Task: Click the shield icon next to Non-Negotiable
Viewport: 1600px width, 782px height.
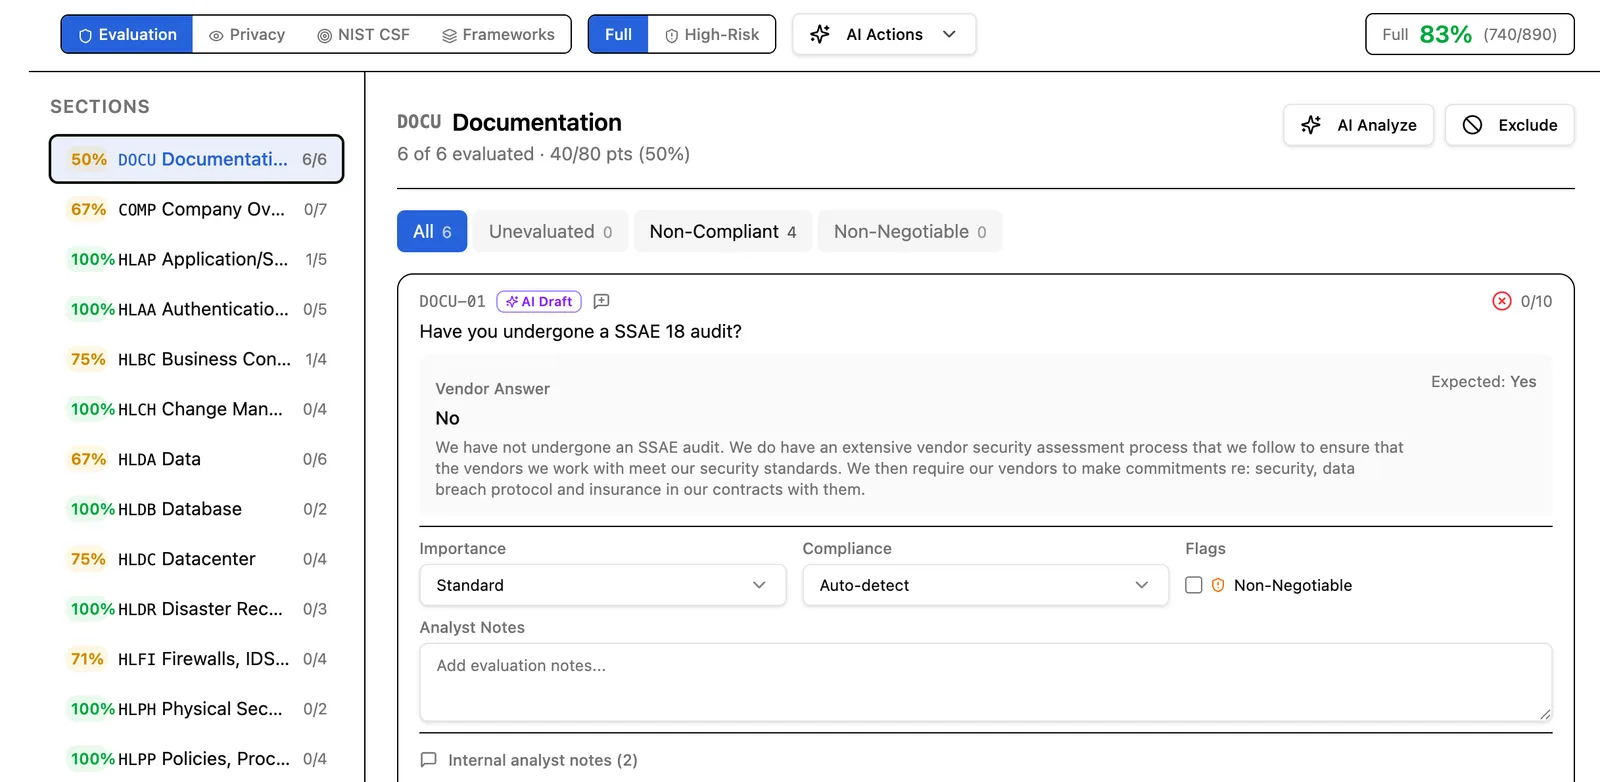Action: (x=1218, y=585)
